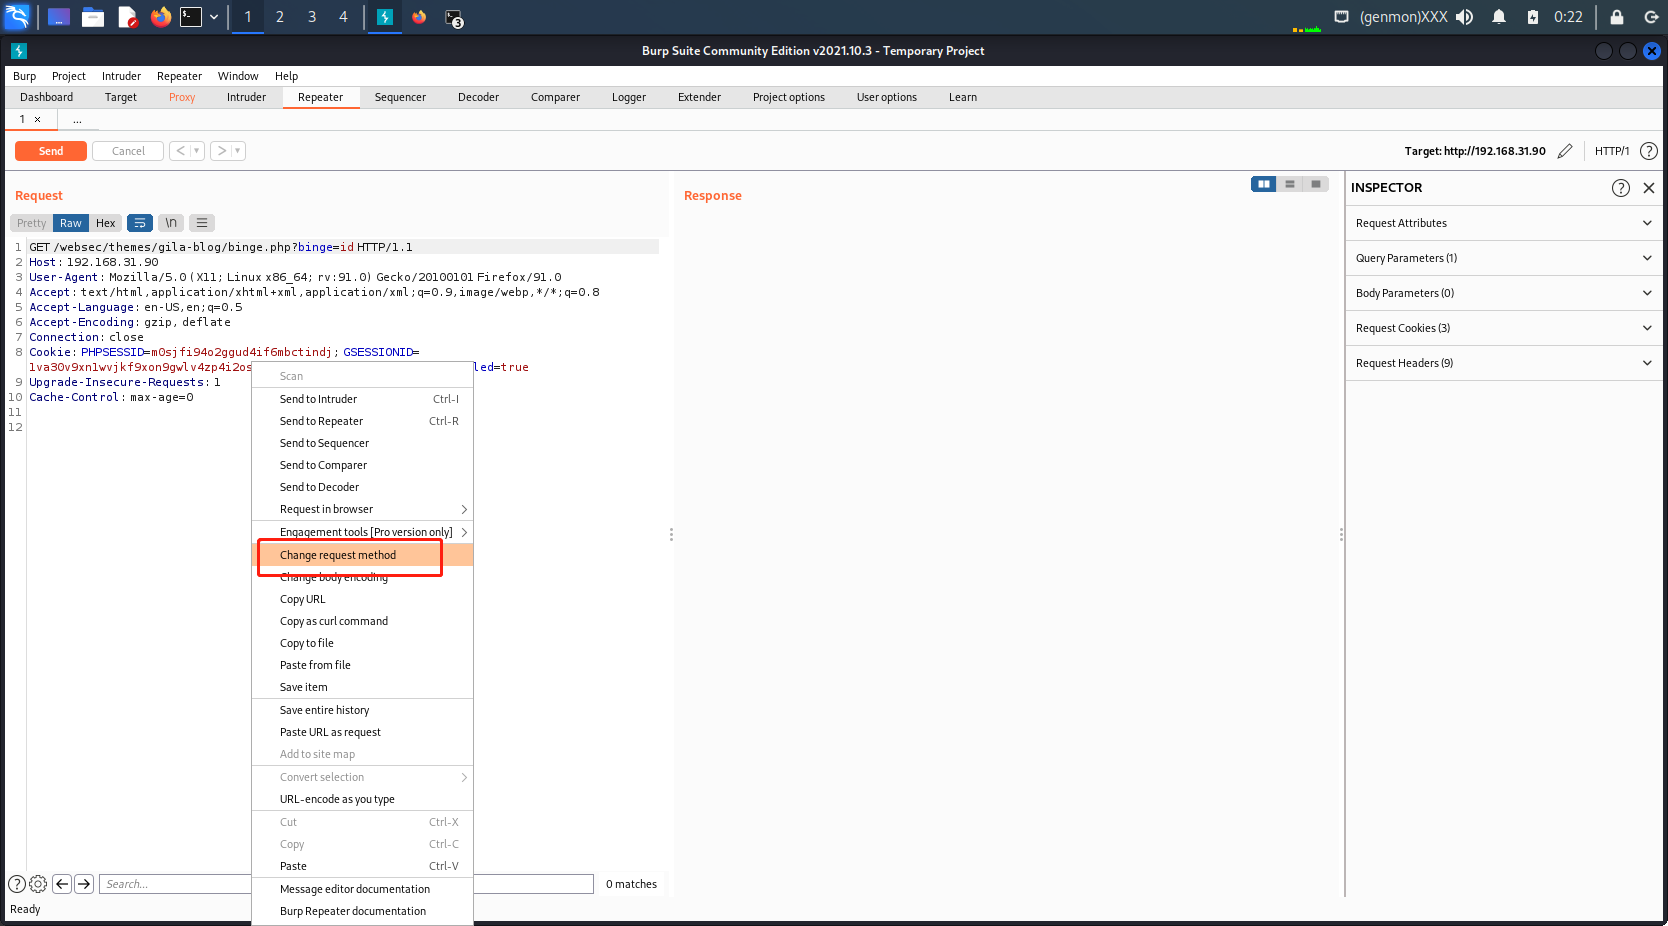Close Repeater tab 1
Viewport: 1668px width, 926px height.
(38, 119)
